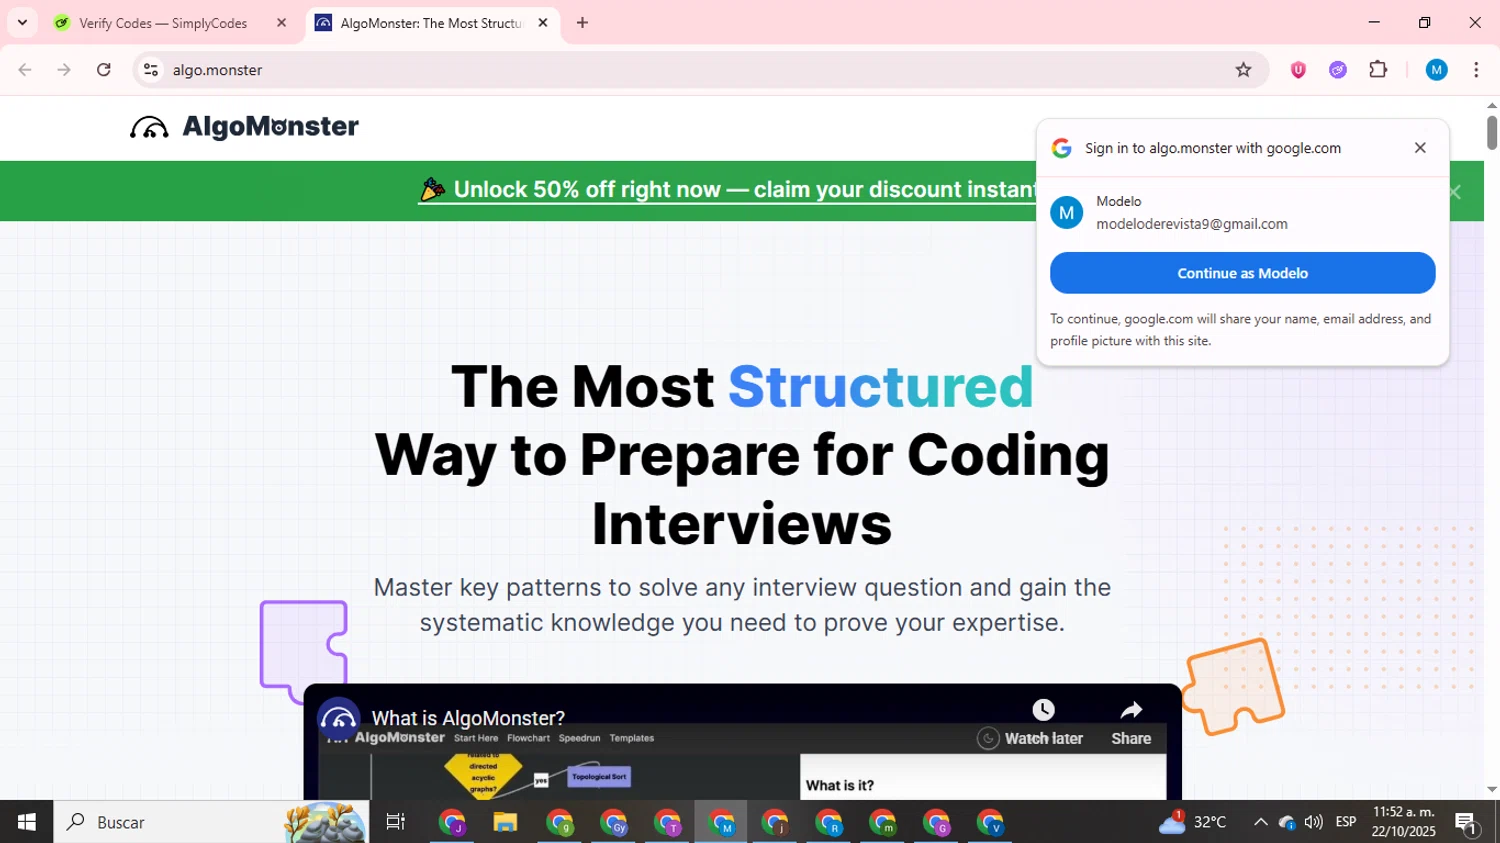Show hidden system tray icons
Image resolution: width=1500 pixels, height=843 pixels.
tap(1260, 822)
